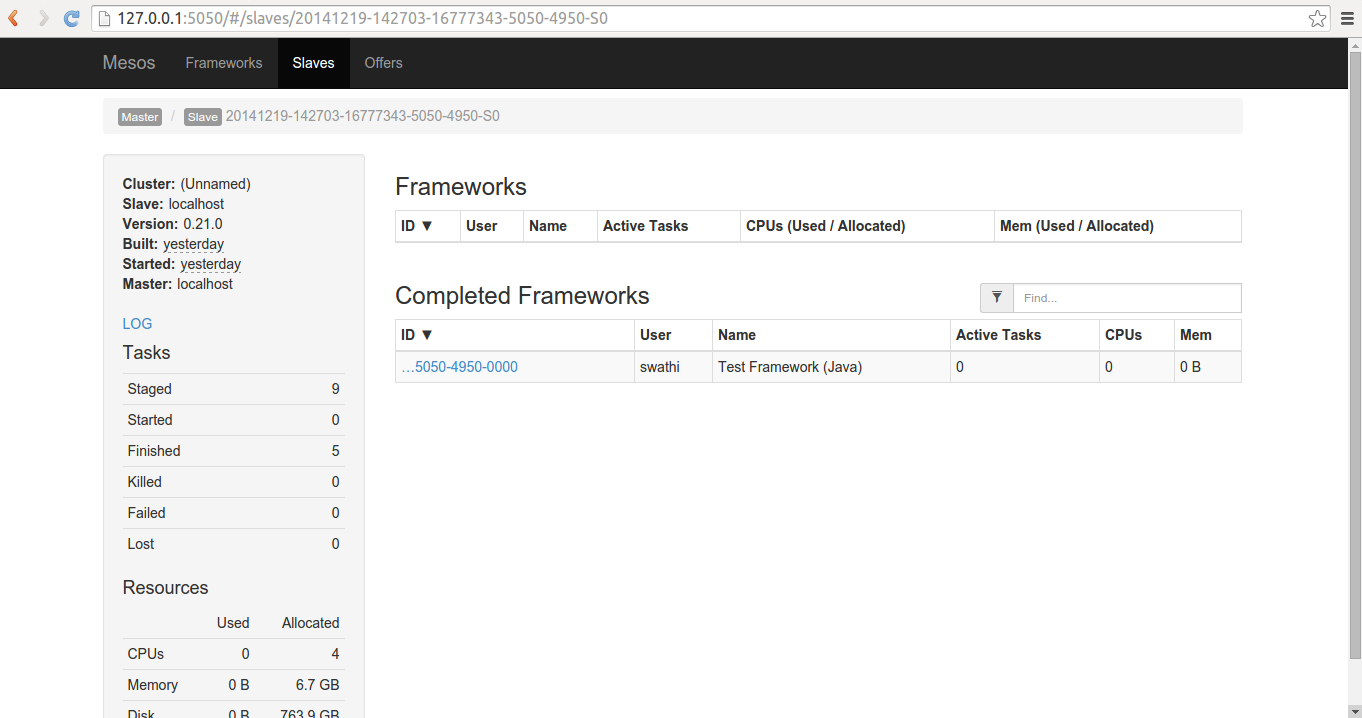Click Started 'yesterday' timestamp

tap(211, 264)
